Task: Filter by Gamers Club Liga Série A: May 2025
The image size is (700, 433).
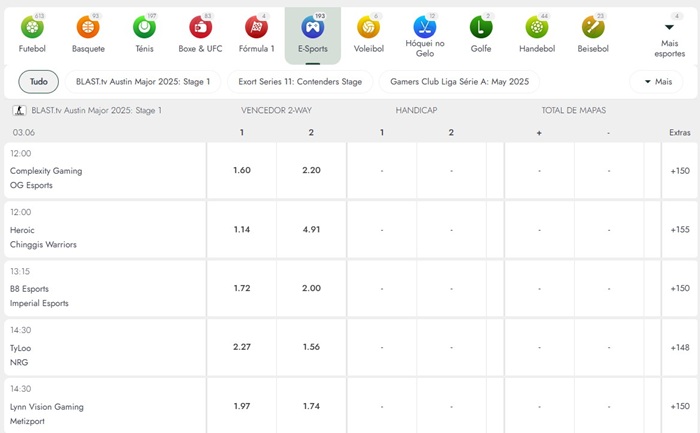Action: 459,82
